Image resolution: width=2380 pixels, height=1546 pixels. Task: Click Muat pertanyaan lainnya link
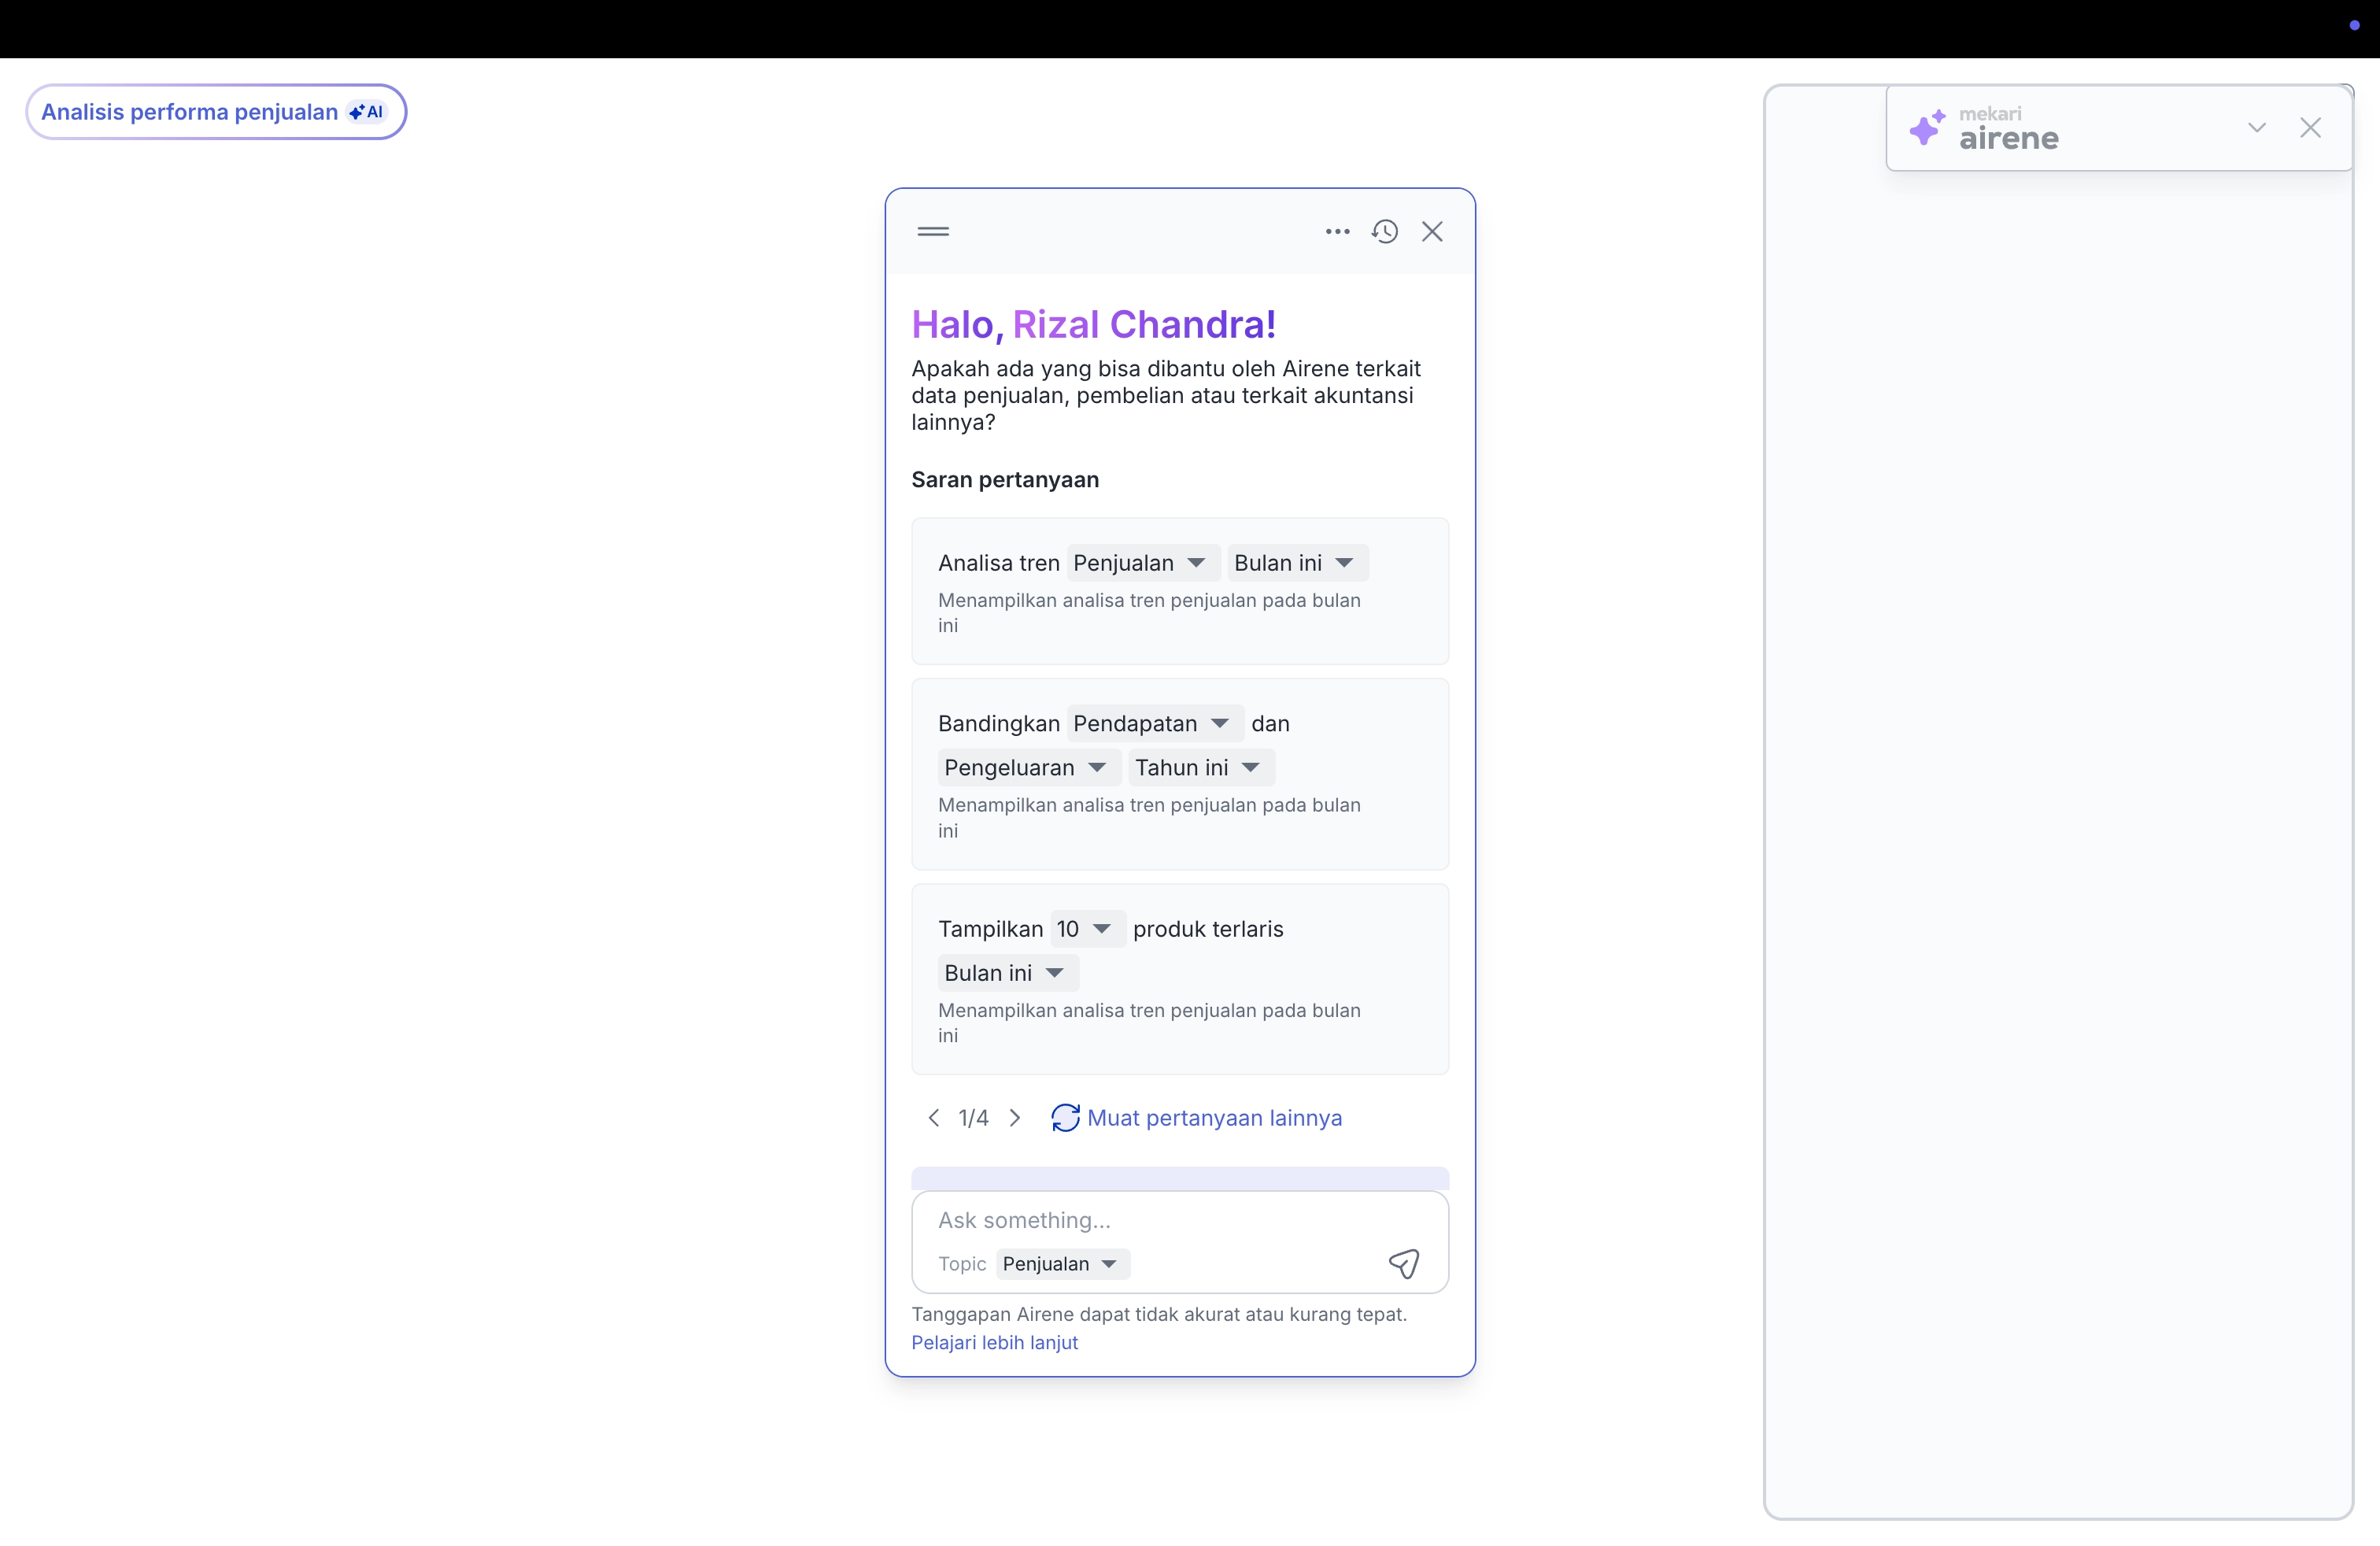pyautogui.click(x=1214, y=1118)
